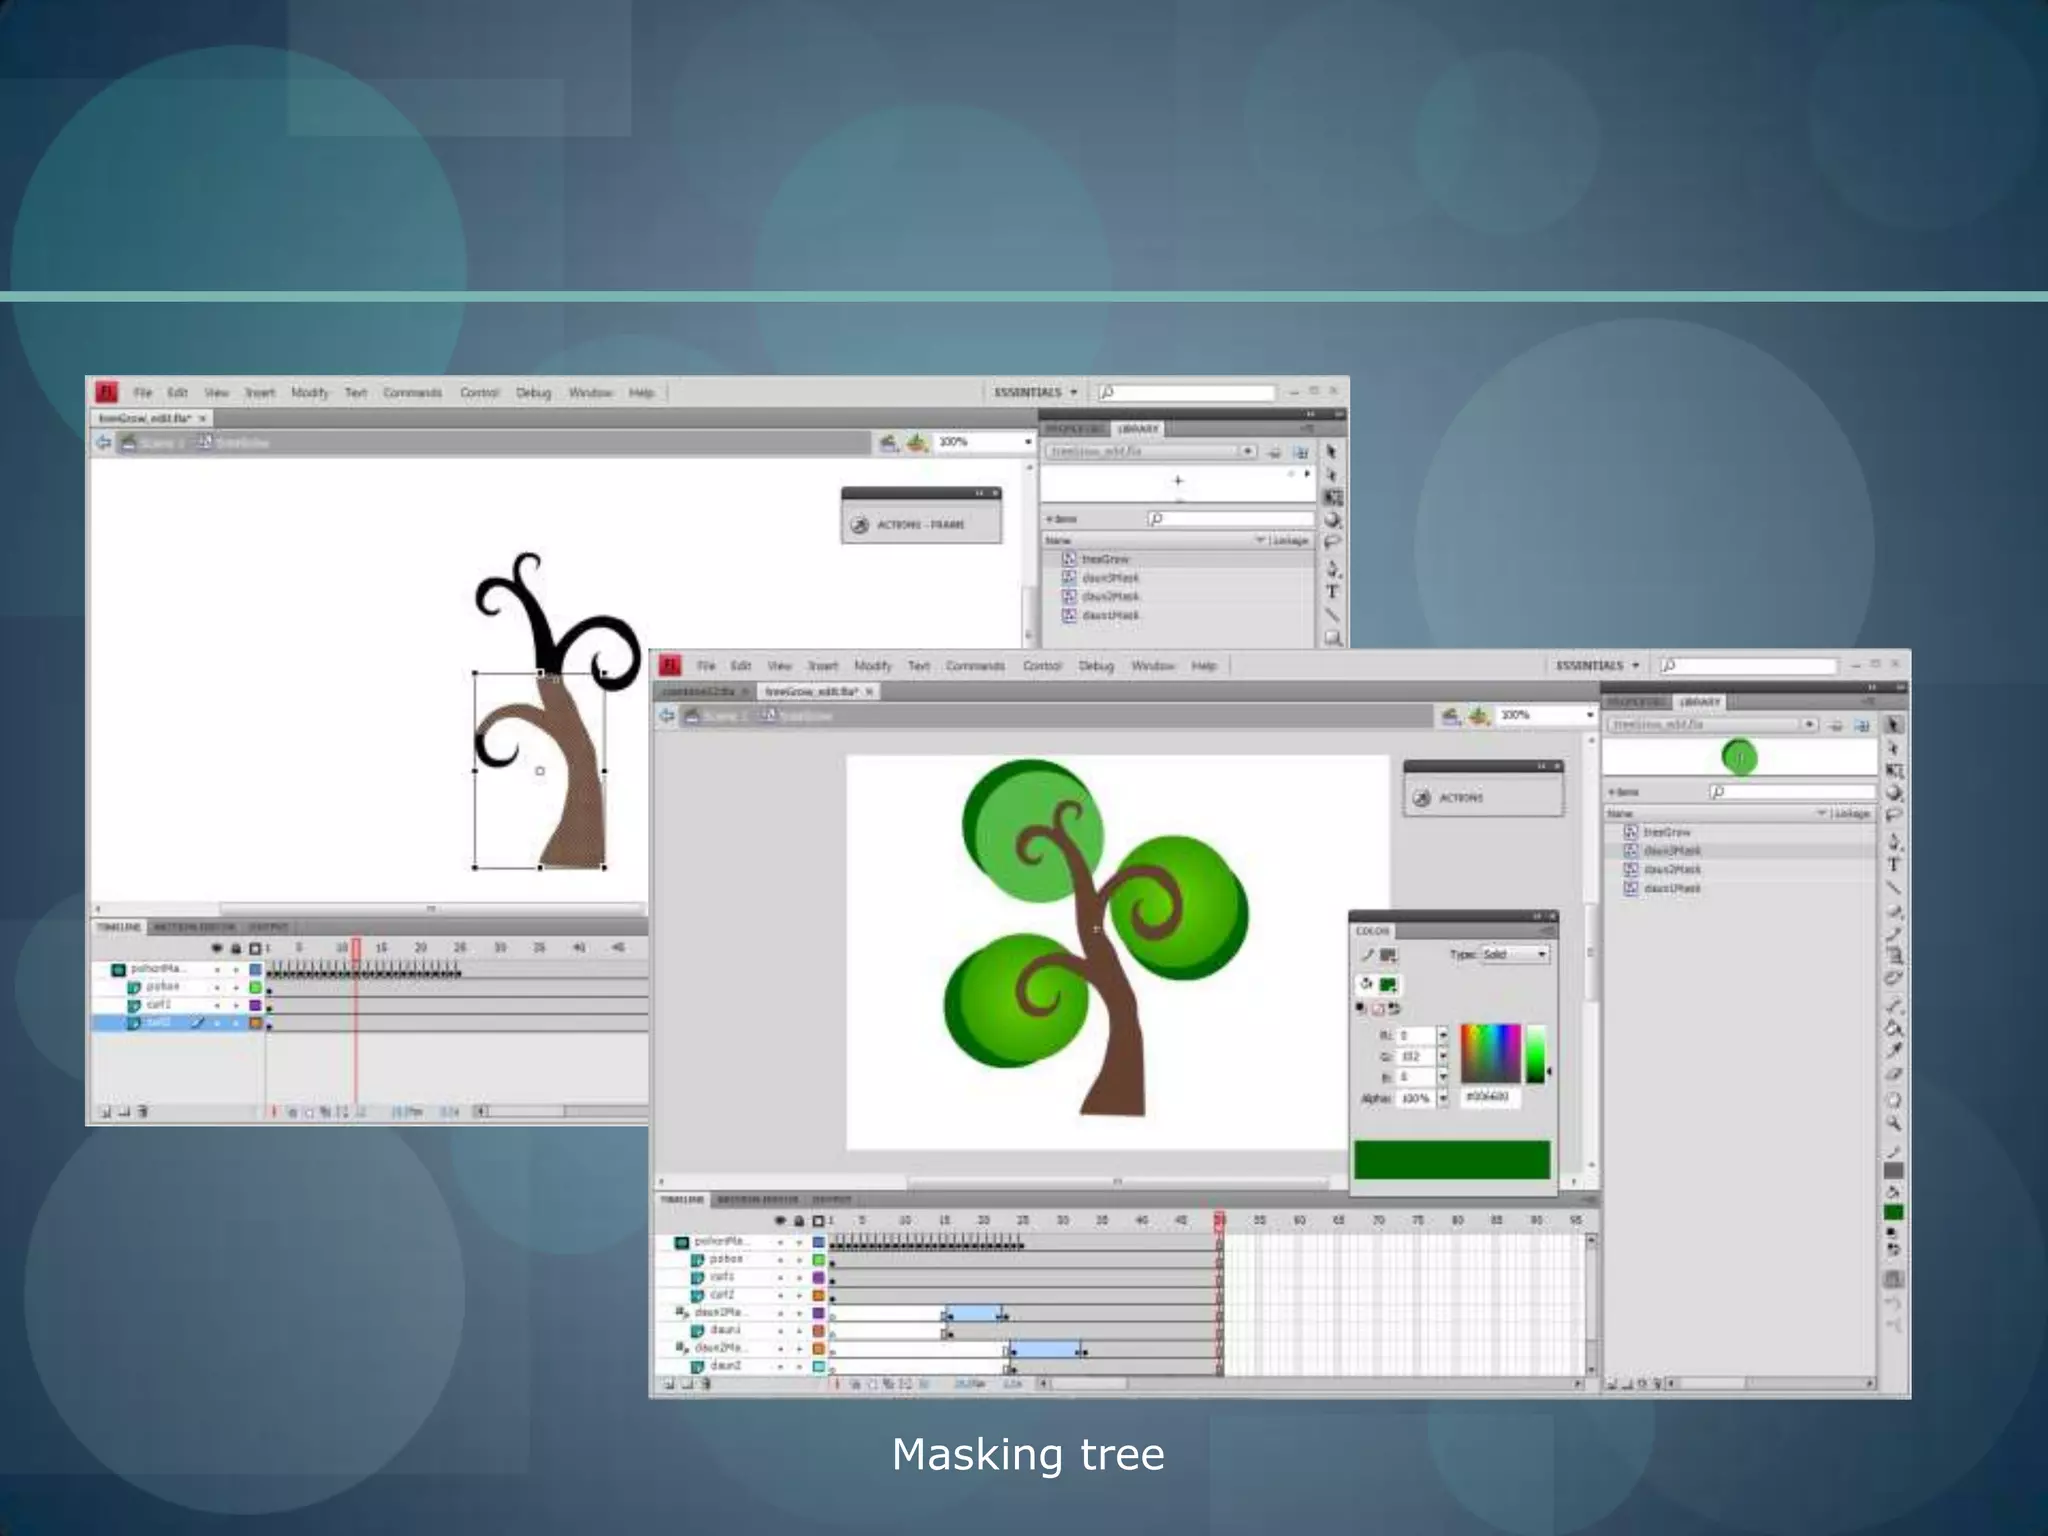Viewport: 2048px width, 1536px height.
Task: Open Actions - Frame panel icon in back window
Action: tap(859, 525)
